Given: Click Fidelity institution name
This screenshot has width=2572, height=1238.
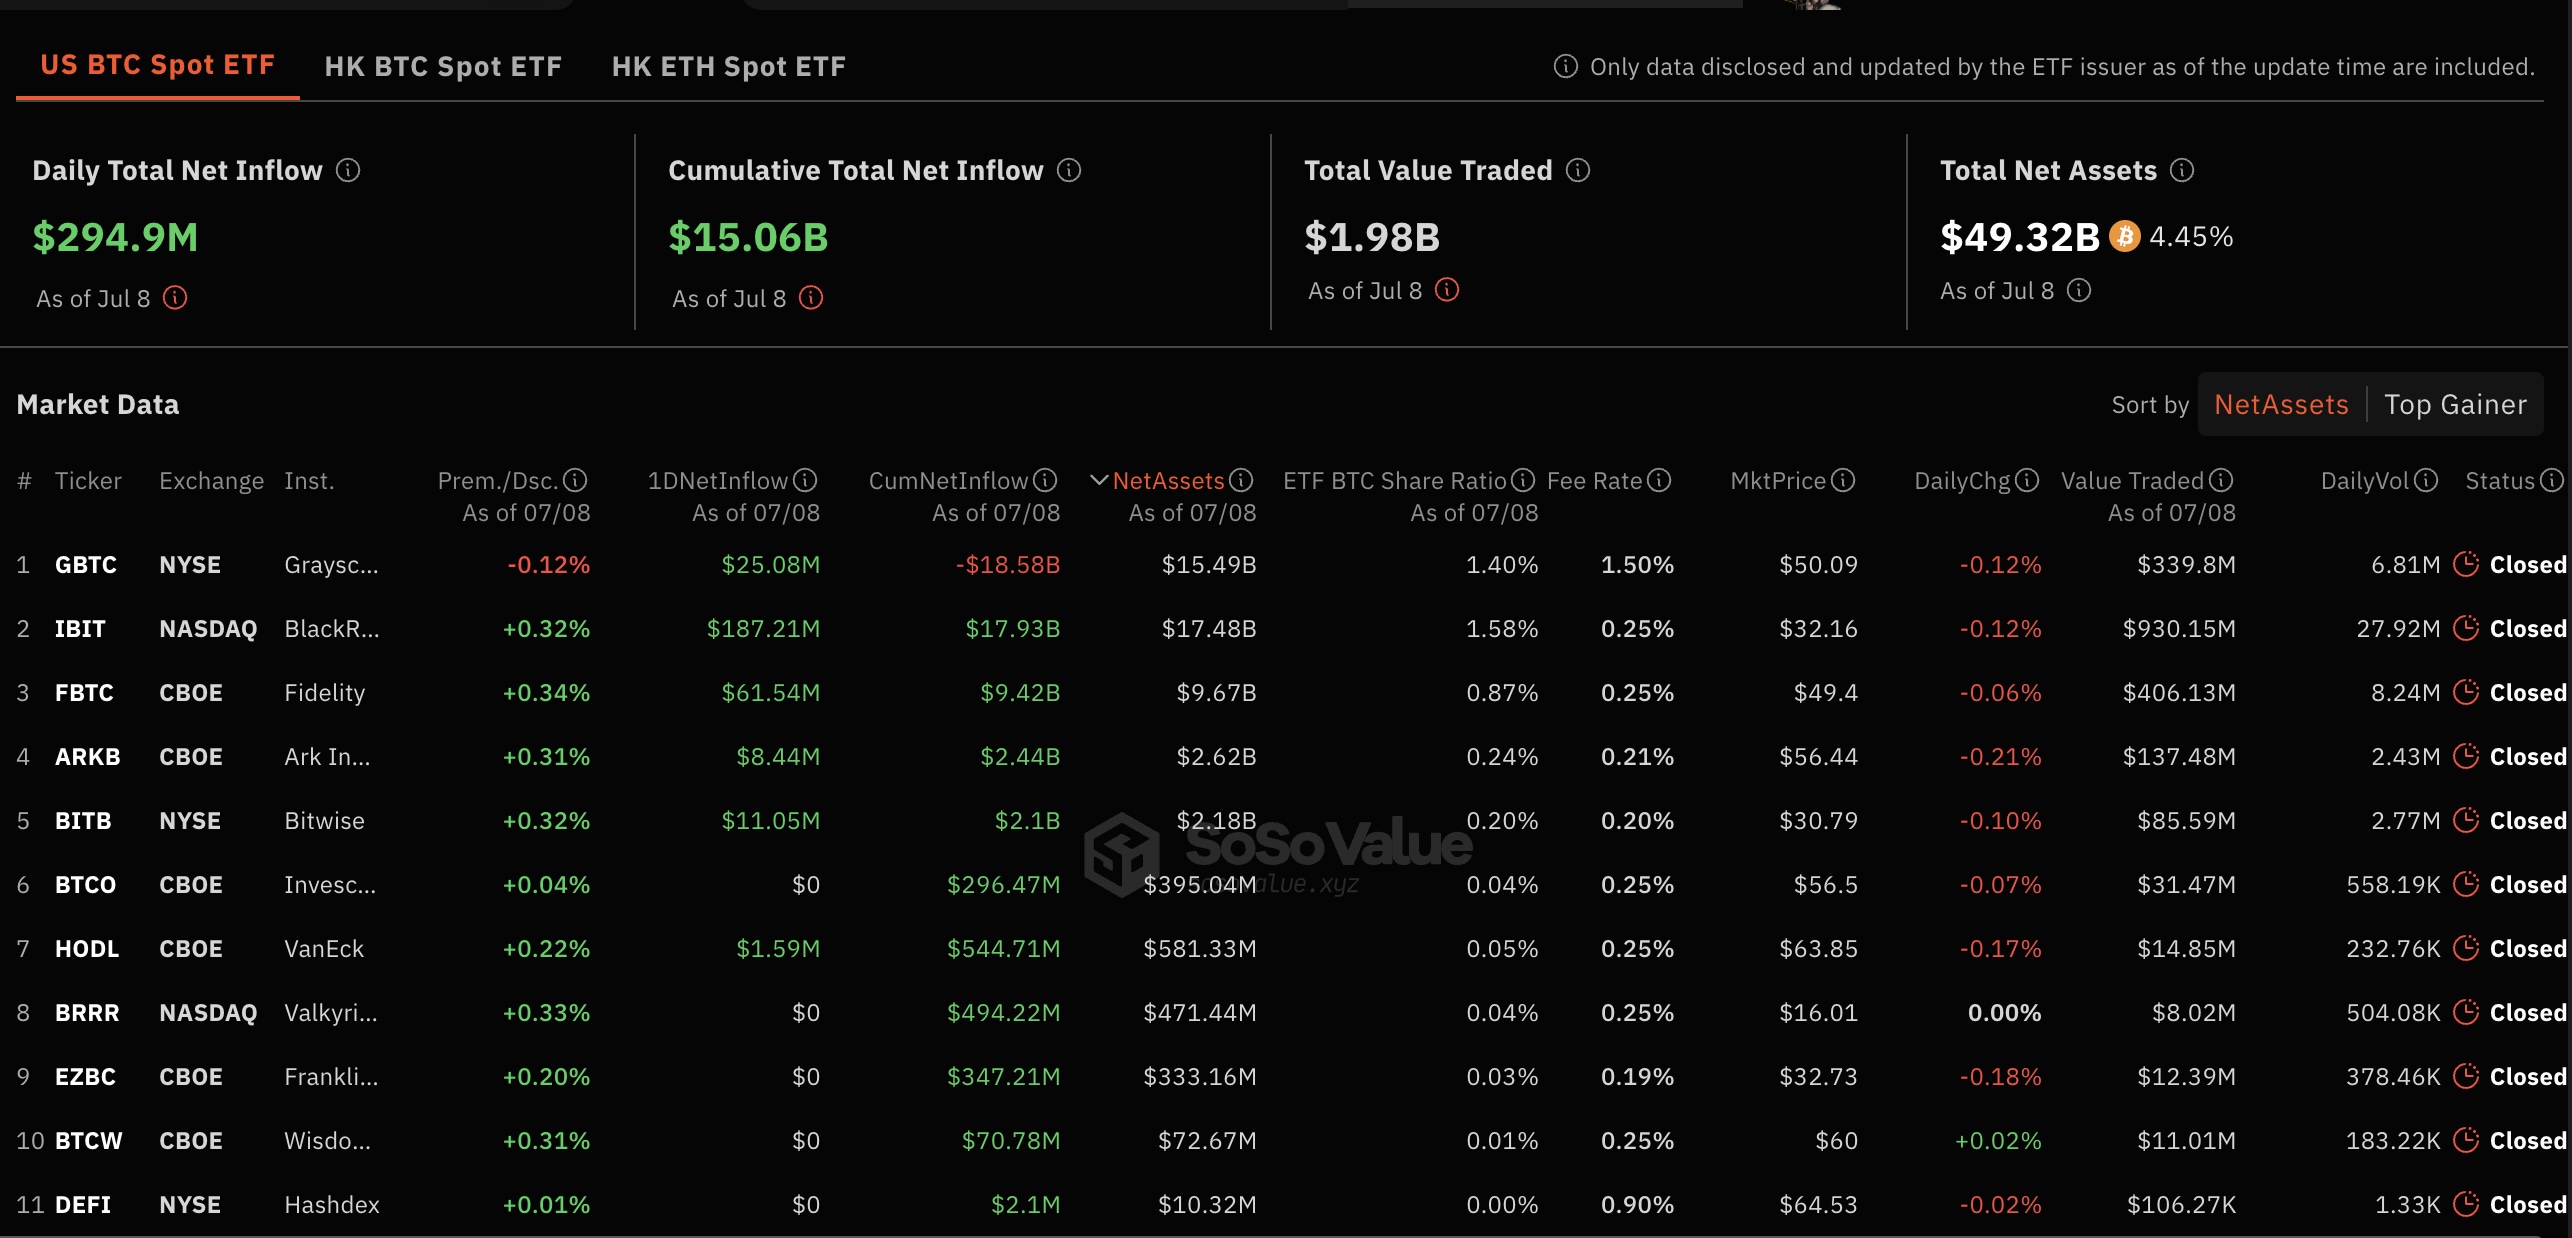Looking at the screenshot, I should click(325, 692).
